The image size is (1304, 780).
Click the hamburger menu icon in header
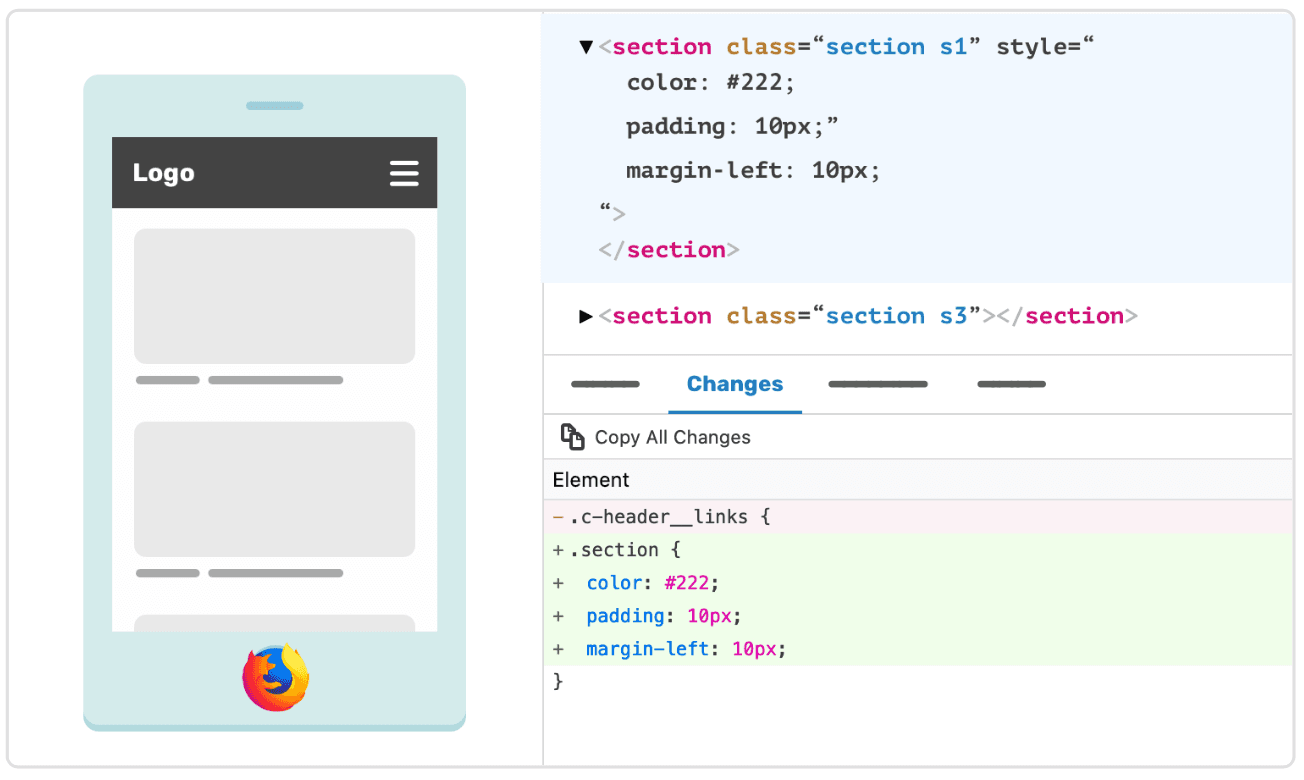404,173
